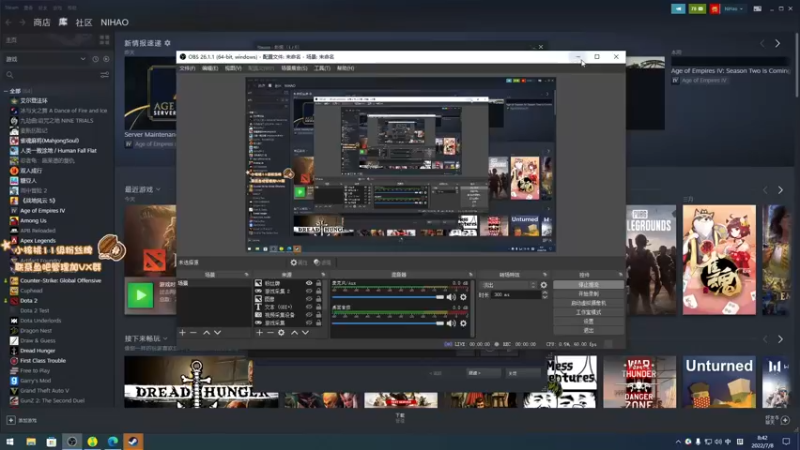Image resolution: width=800 pixels, height=450 pixels.
Task: Open the transition properties gear in OBS
Action: coord(544,285)
